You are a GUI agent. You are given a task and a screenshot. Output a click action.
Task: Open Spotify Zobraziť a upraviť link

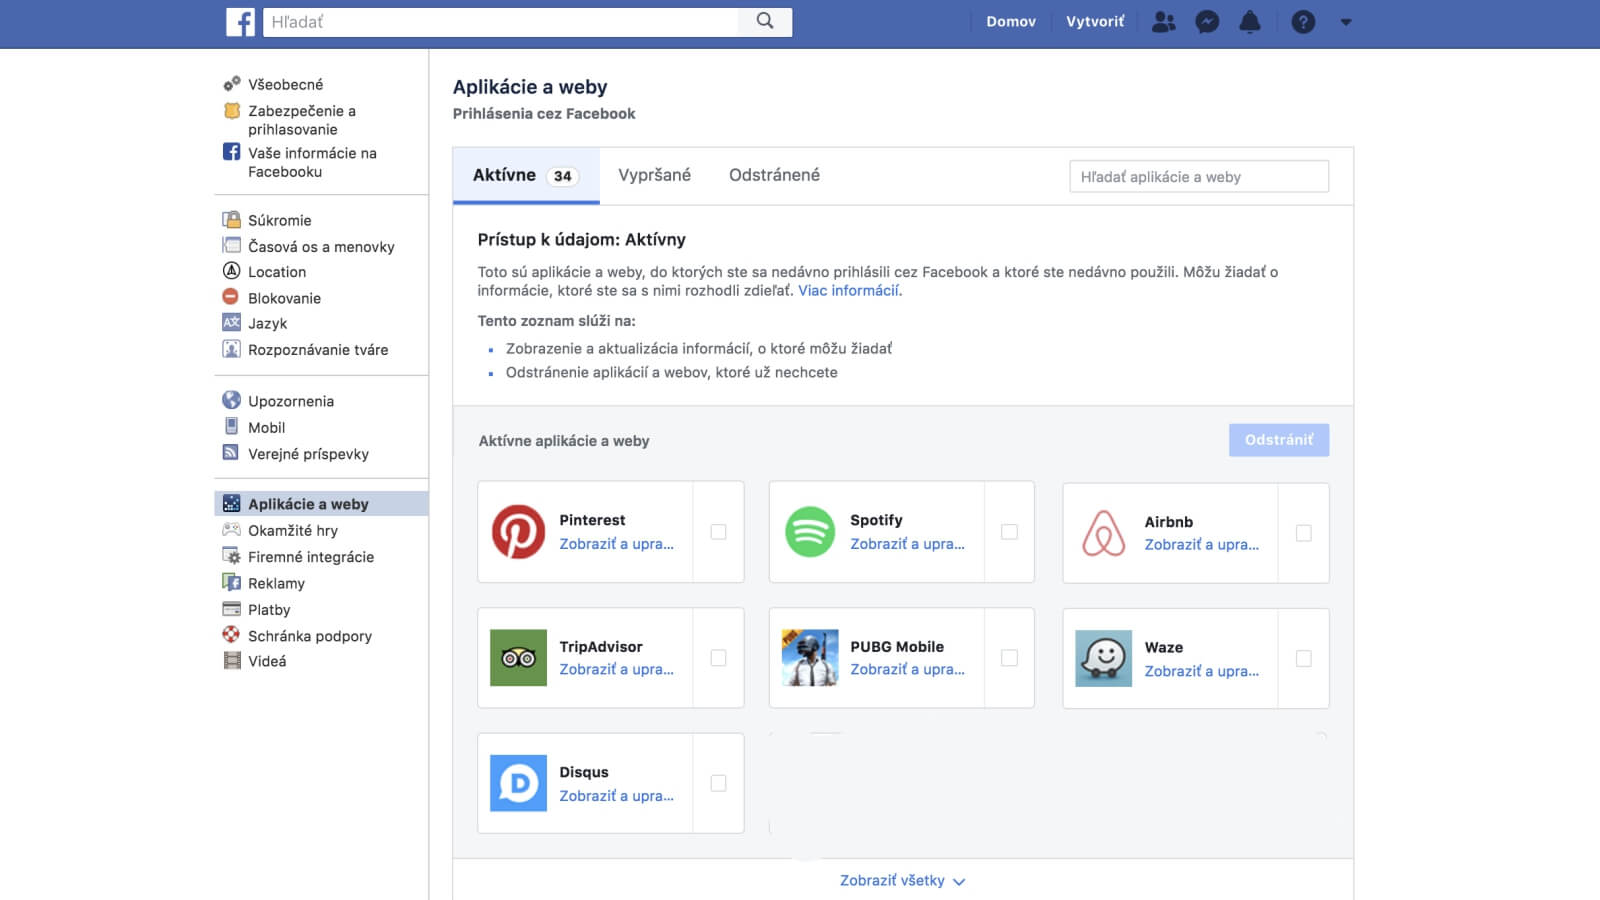pos(907,544)
